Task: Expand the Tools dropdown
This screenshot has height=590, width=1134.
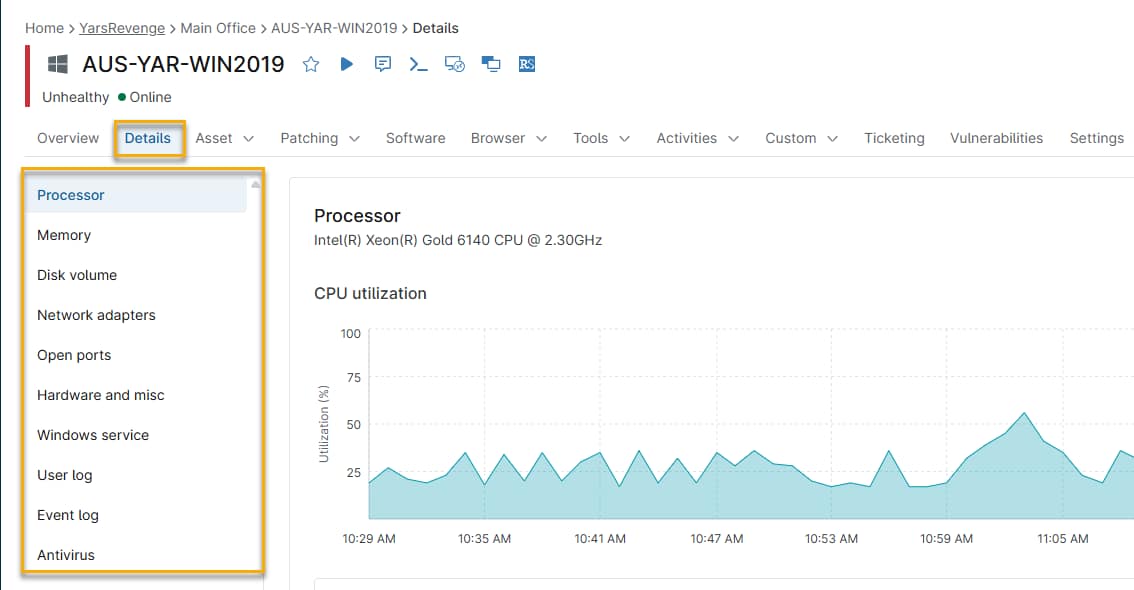Action: pyautogui.click(x=601, y=138)
